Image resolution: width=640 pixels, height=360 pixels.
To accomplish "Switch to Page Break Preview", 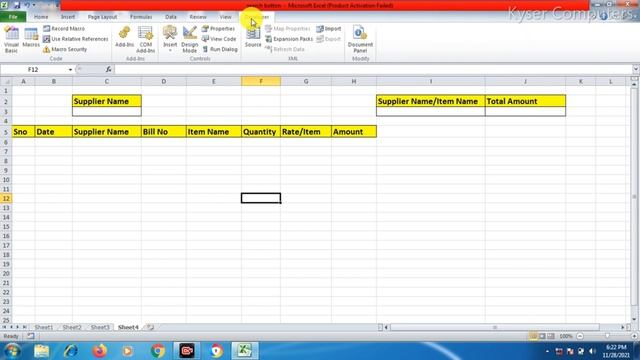I will pos(551,336).
